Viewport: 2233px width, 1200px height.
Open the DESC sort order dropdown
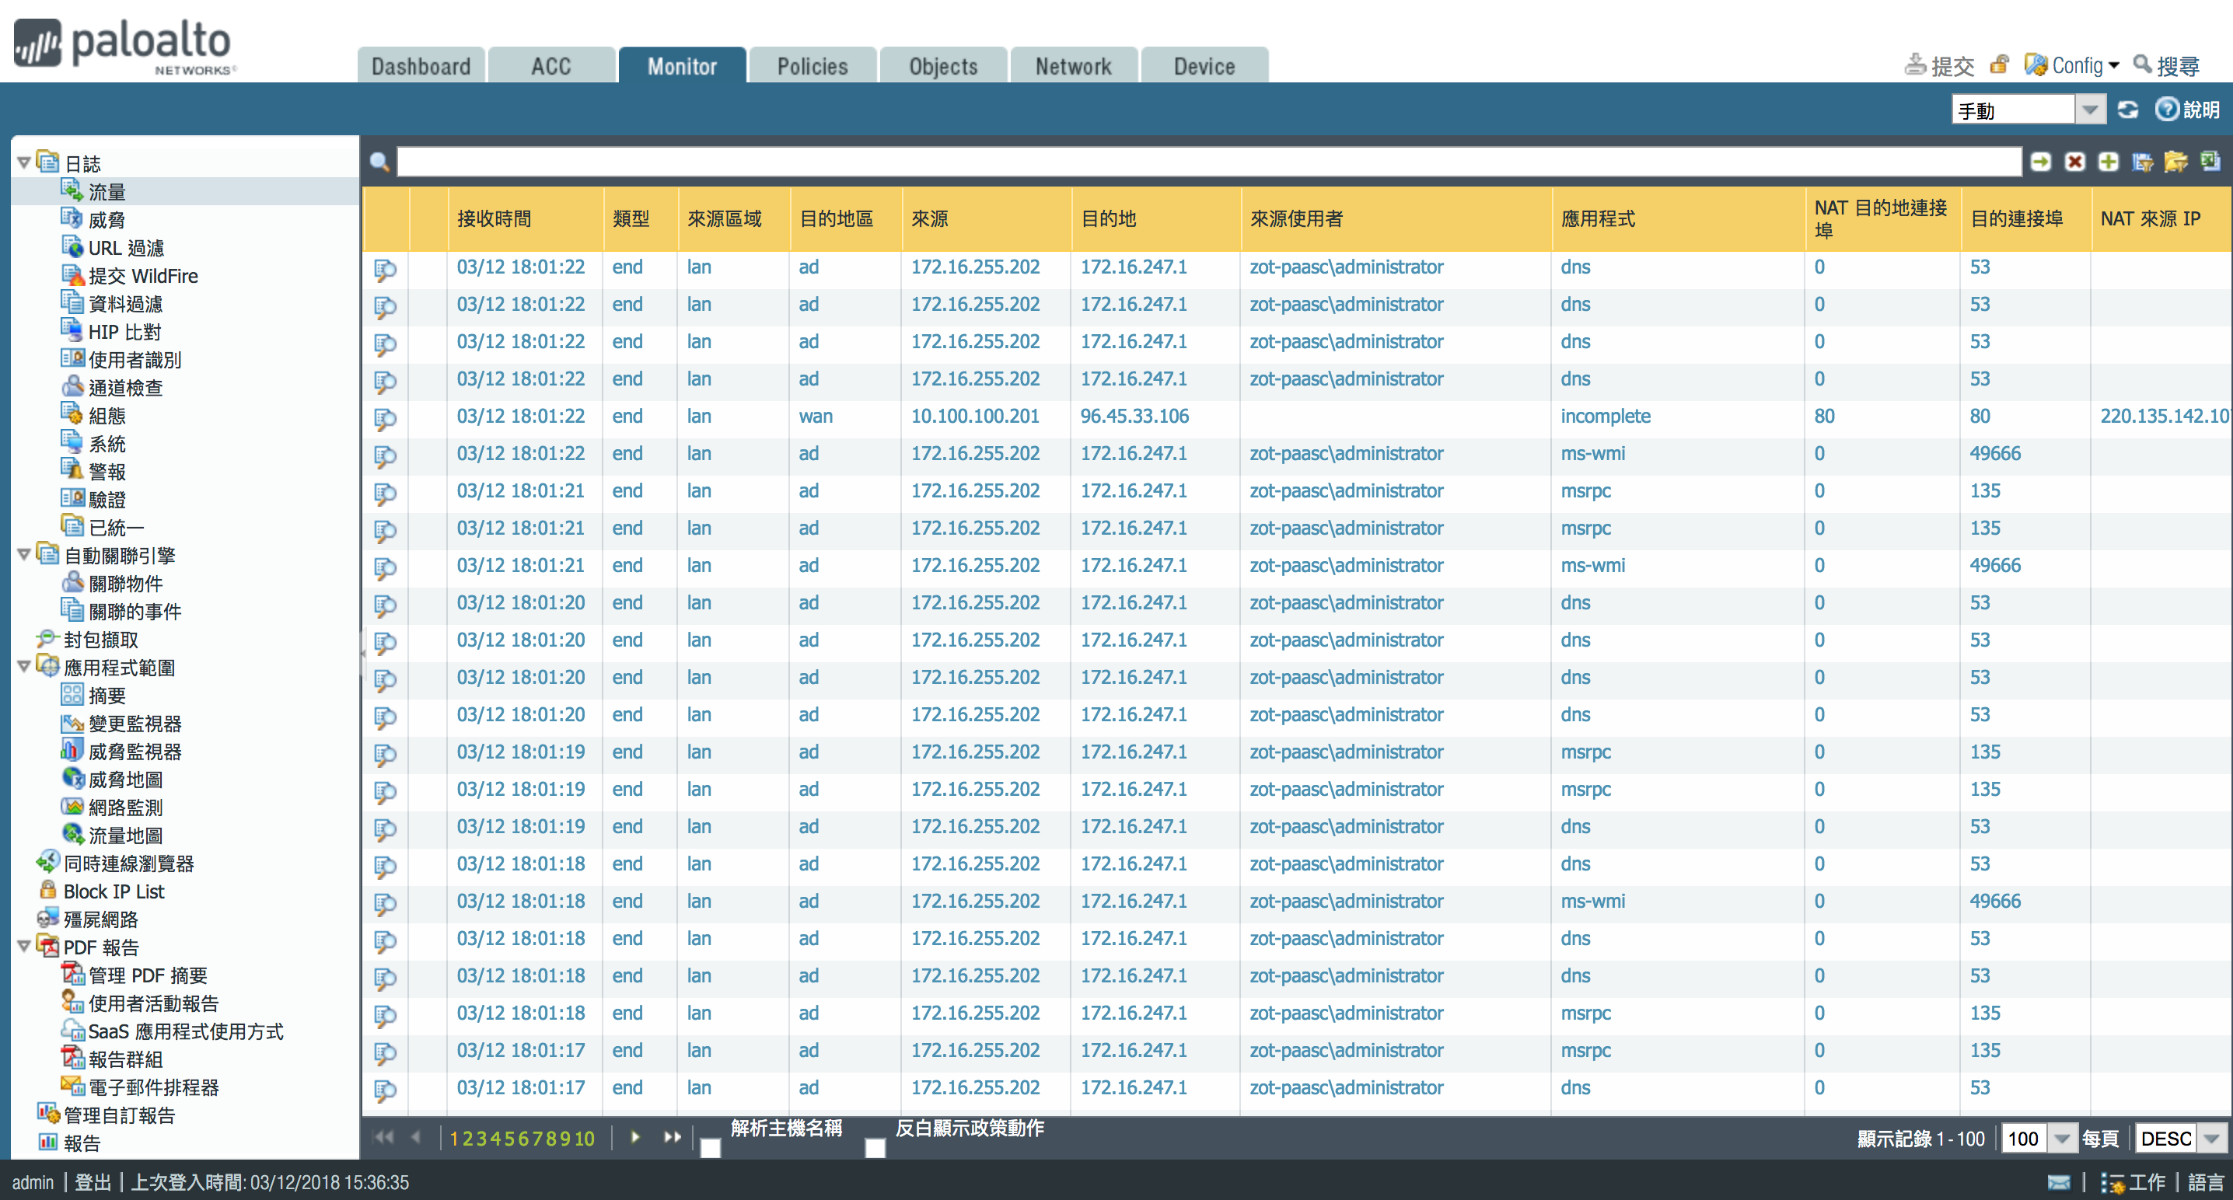2212,1138
